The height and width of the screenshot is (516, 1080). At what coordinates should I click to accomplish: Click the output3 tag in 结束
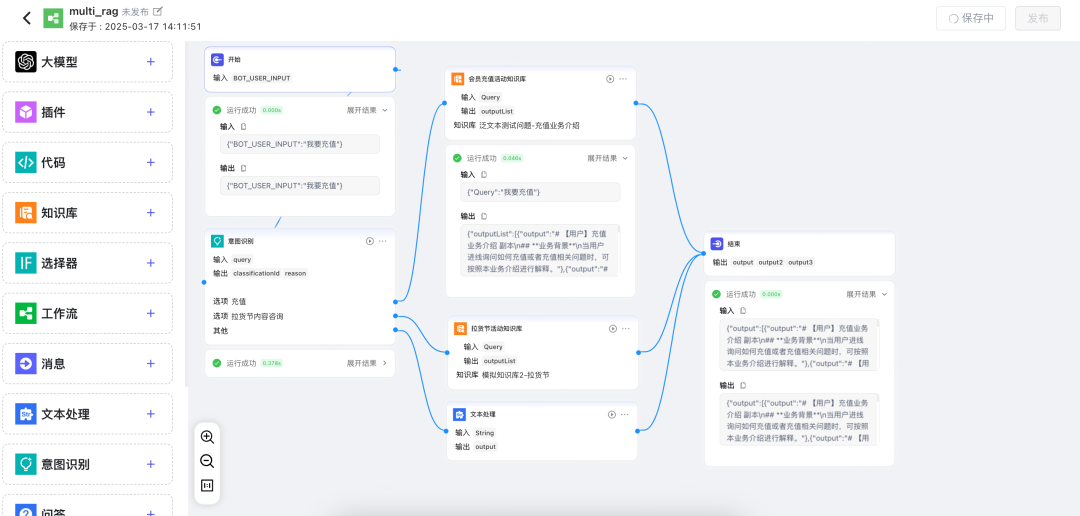click(800, 262)
